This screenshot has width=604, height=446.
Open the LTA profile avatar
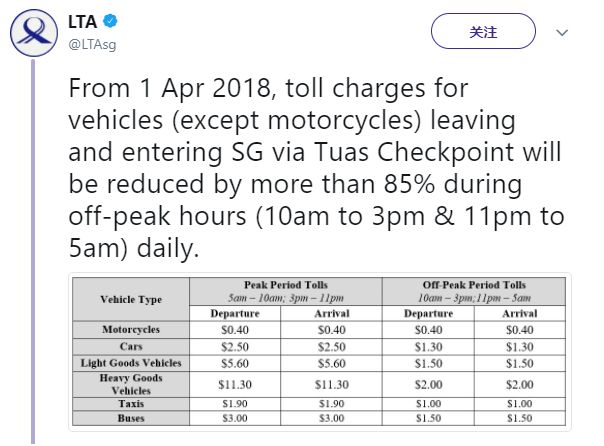[x=33, y=34]
